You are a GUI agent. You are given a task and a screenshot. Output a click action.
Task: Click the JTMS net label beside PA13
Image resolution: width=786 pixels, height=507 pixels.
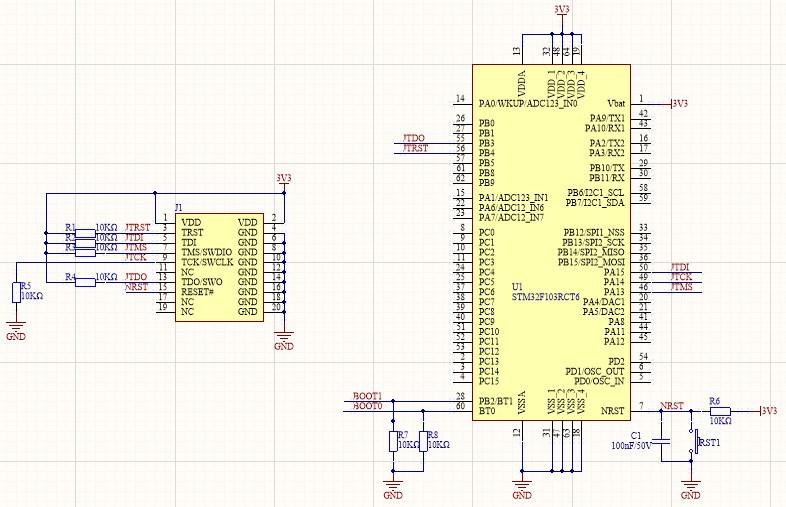(681, 287)
